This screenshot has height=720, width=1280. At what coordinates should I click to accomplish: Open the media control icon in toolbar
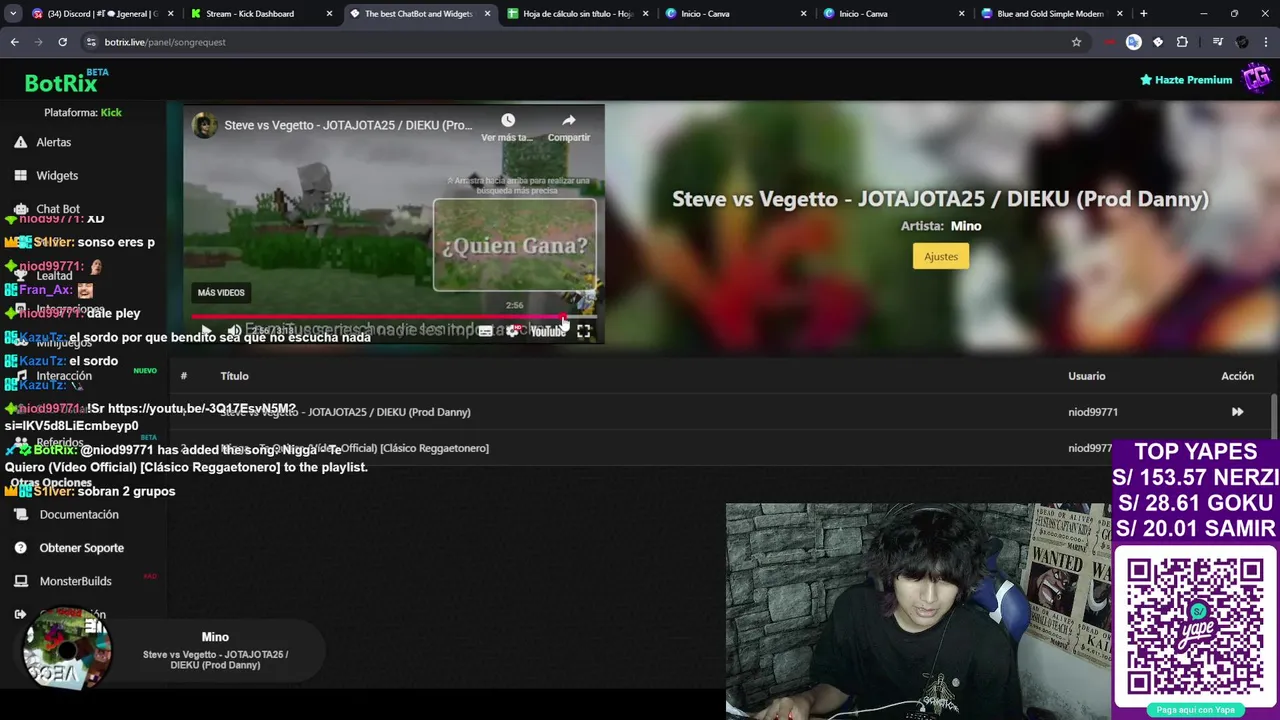pos(1217,42)
